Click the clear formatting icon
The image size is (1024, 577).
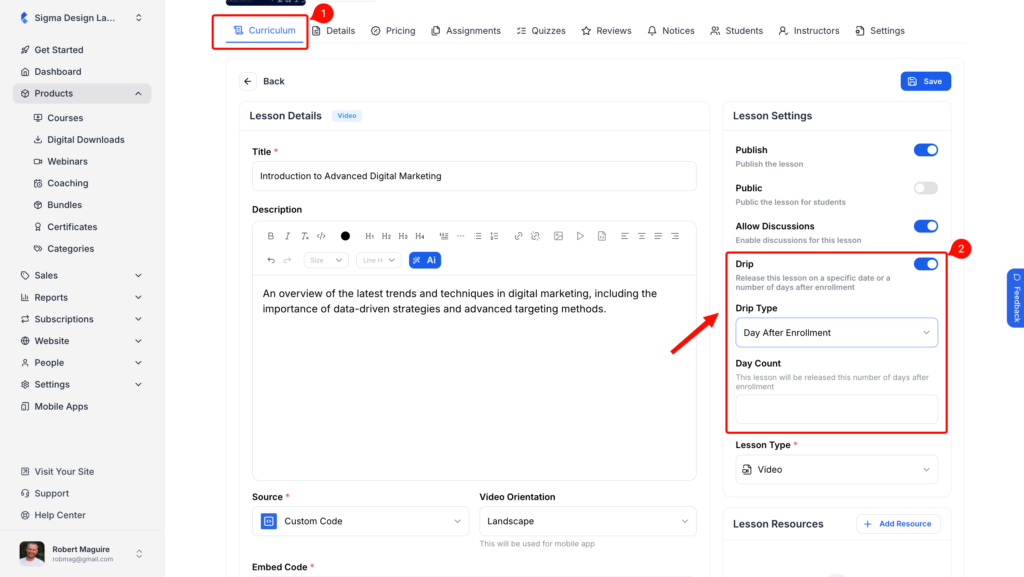pos(304,236)
